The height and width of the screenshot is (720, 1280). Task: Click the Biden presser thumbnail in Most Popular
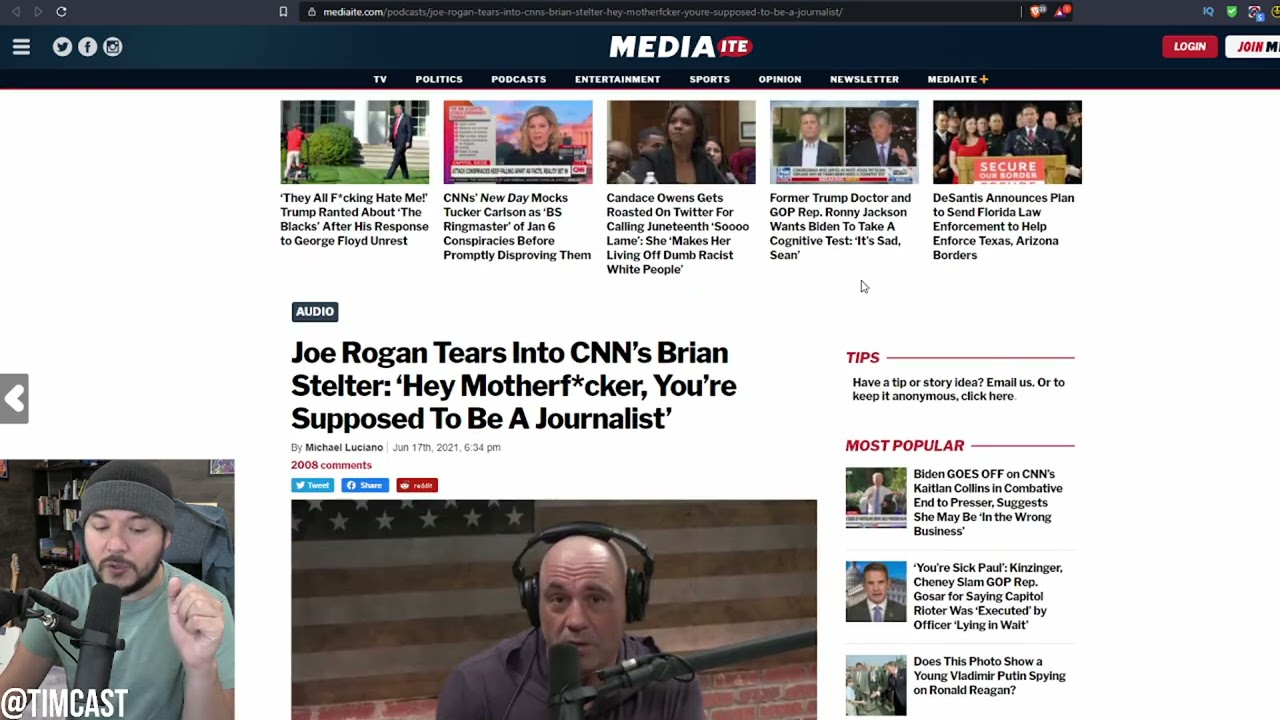(876, 498)
